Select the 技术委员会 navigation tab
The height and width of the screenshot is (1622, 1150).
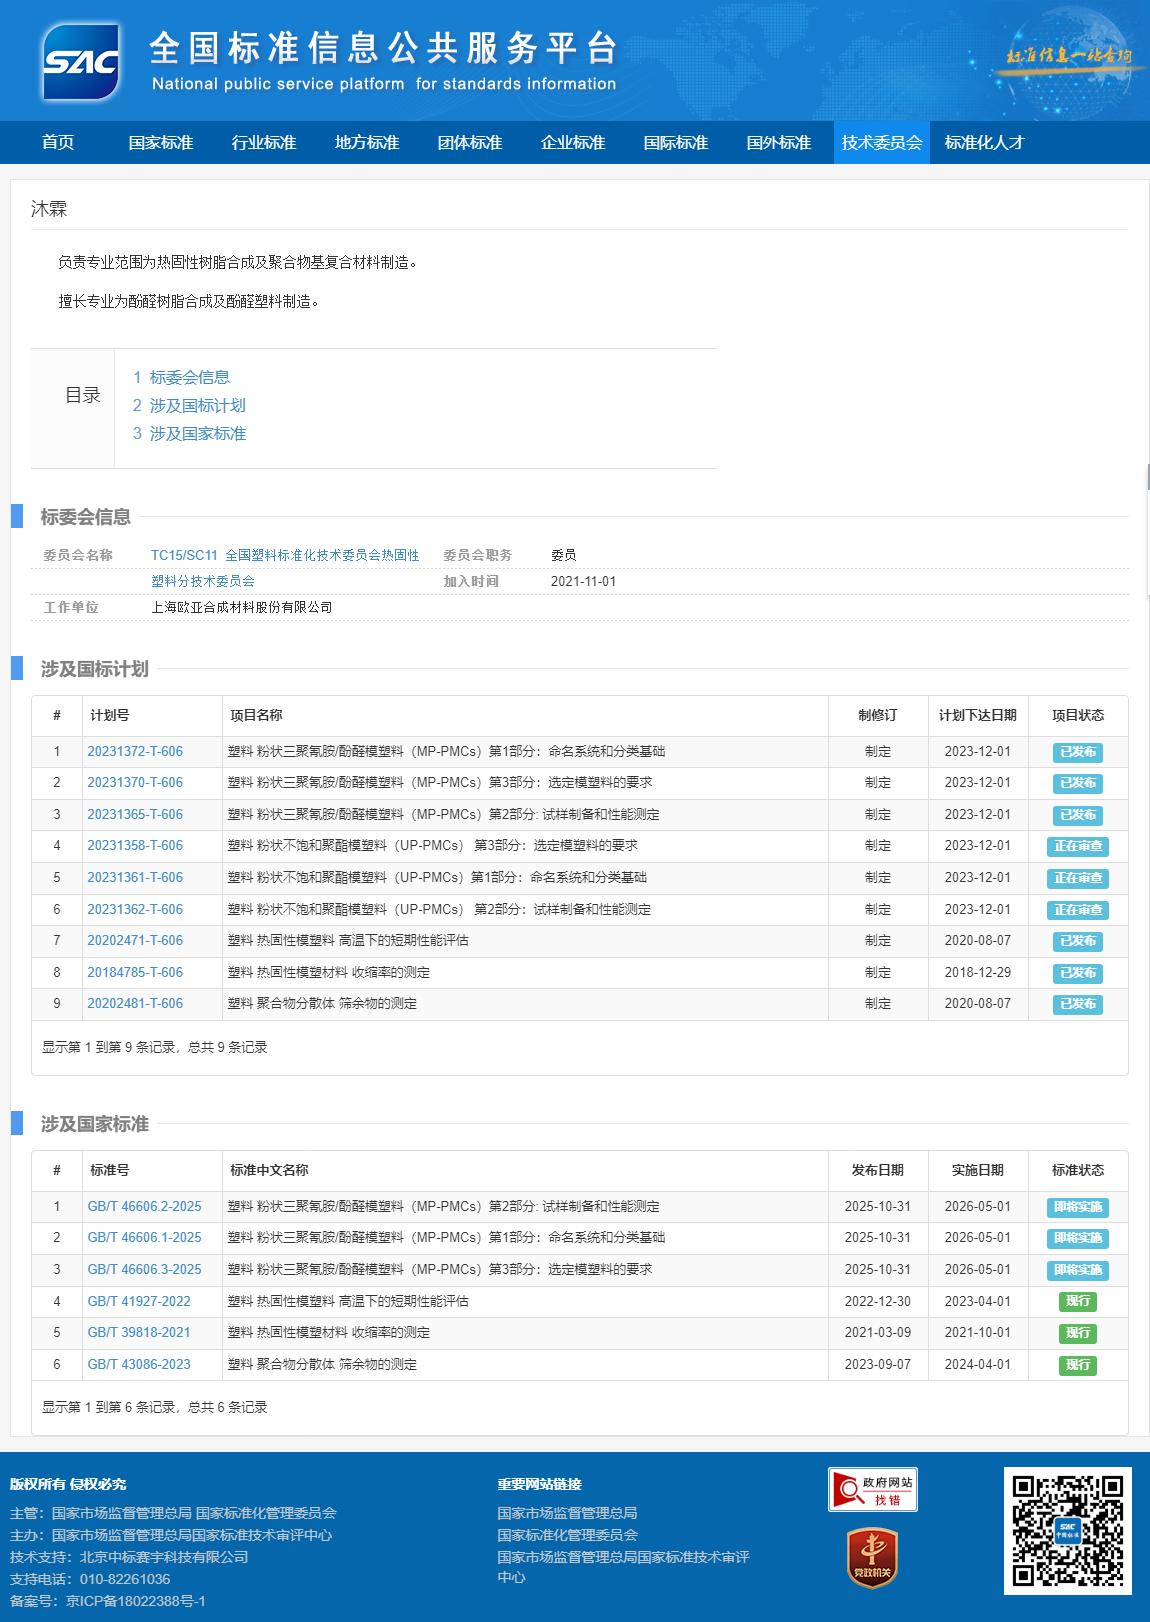[881, 143]
